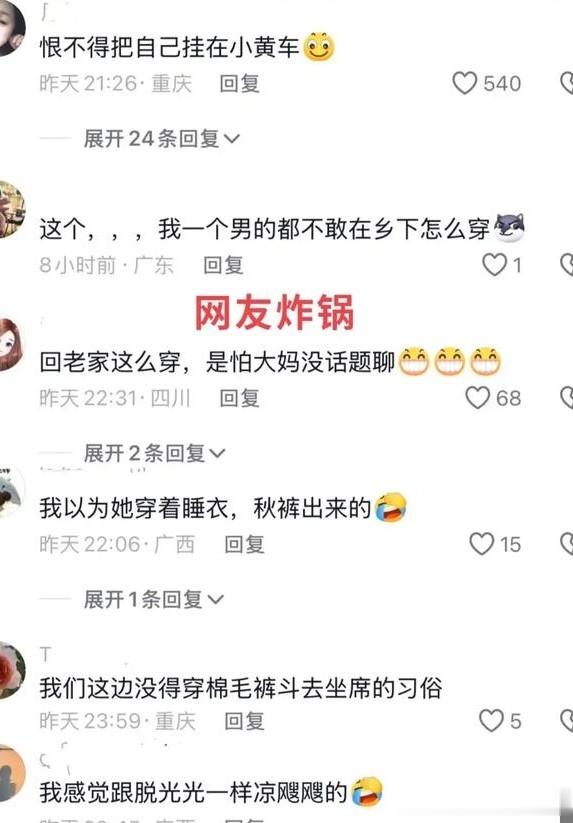Open the rose avatar profile

click(8, 670)
